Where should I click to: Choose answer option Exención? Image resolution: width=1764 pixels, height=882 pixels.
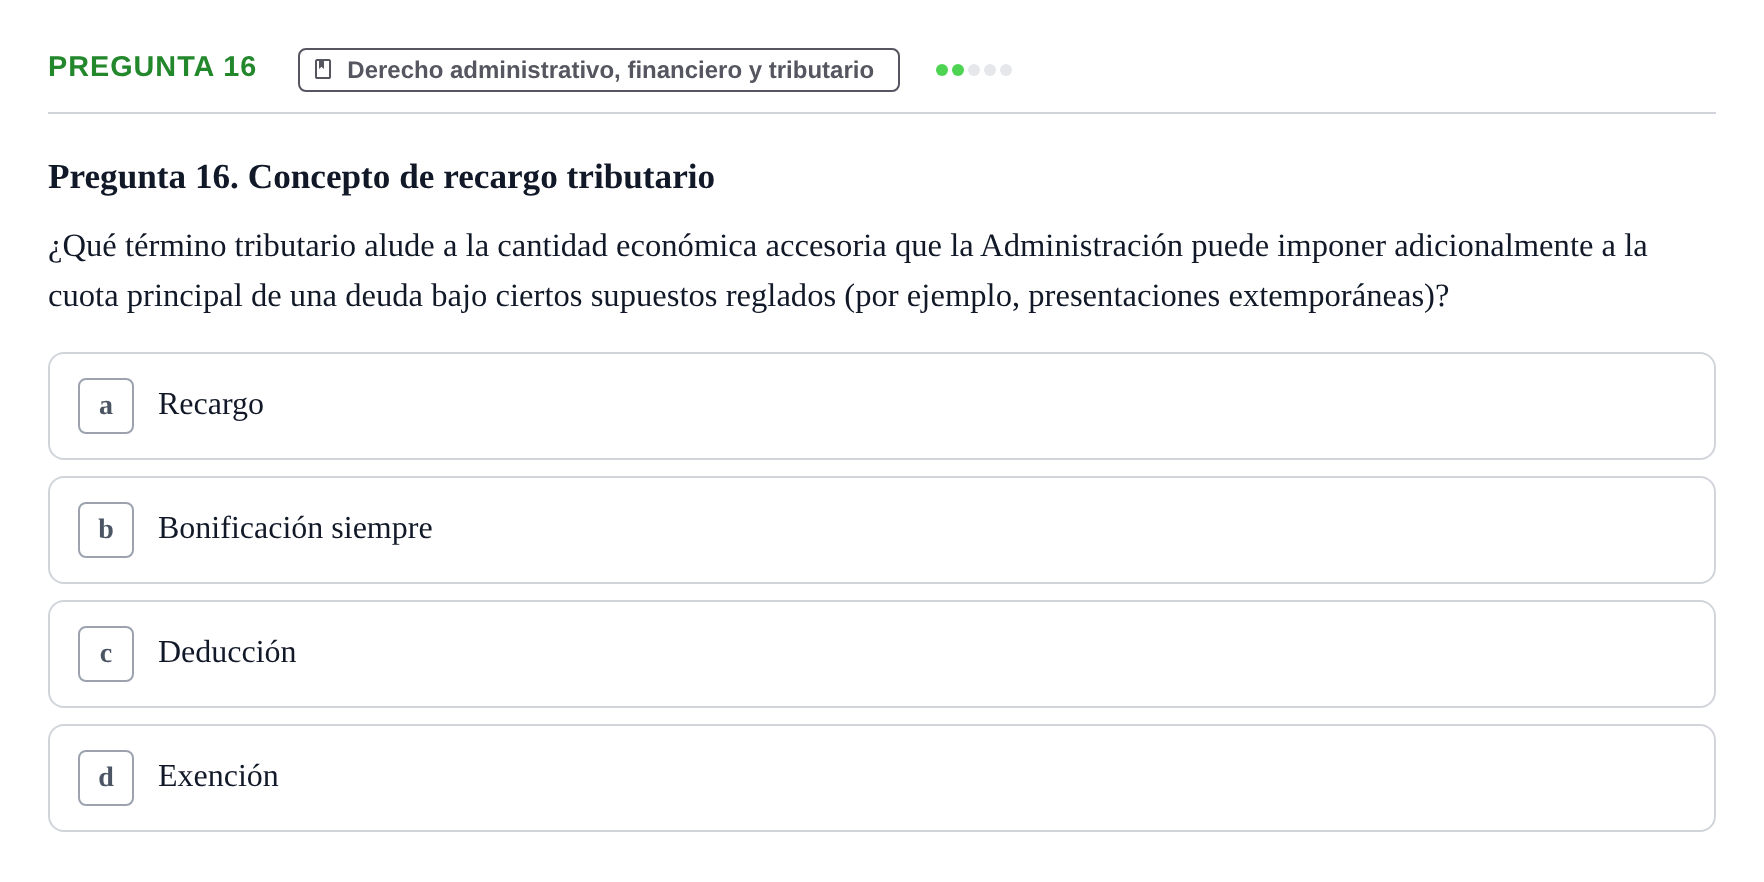click(882, 778)
